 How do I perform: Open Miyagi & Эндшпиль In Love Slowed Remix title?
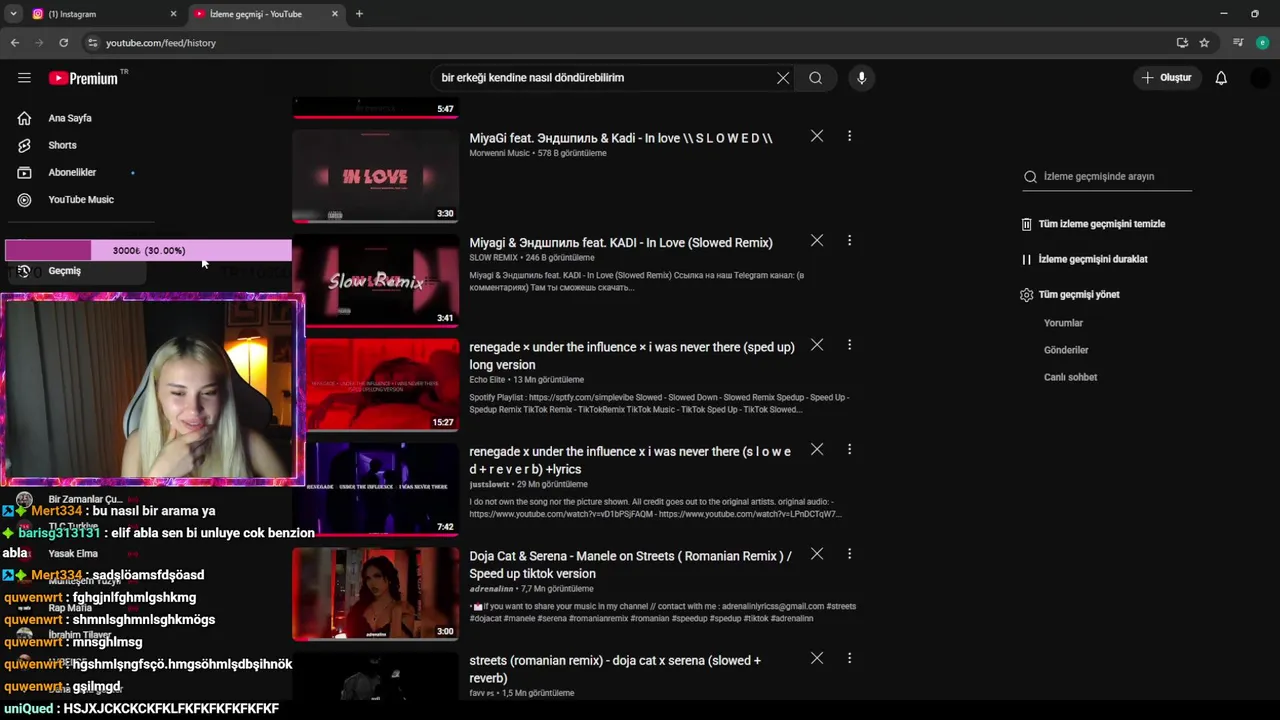(621, 242)
